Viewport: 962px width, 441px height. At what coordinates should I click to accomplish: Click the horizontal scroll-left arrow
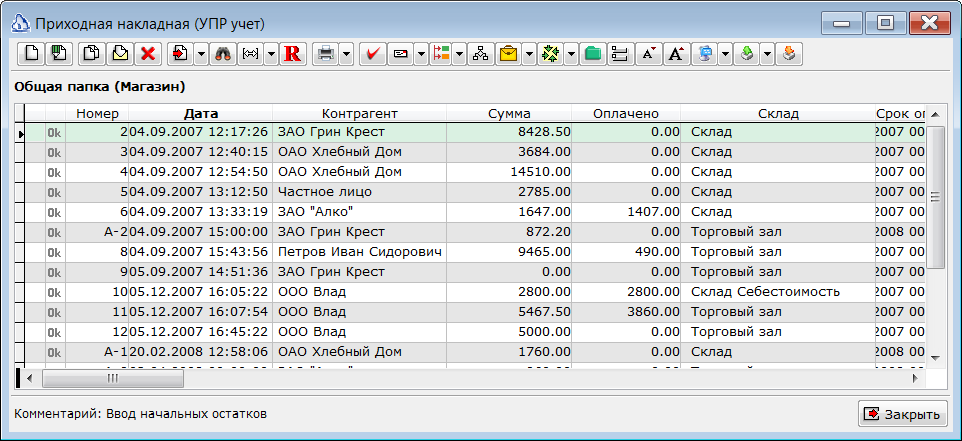coord(30,378)
